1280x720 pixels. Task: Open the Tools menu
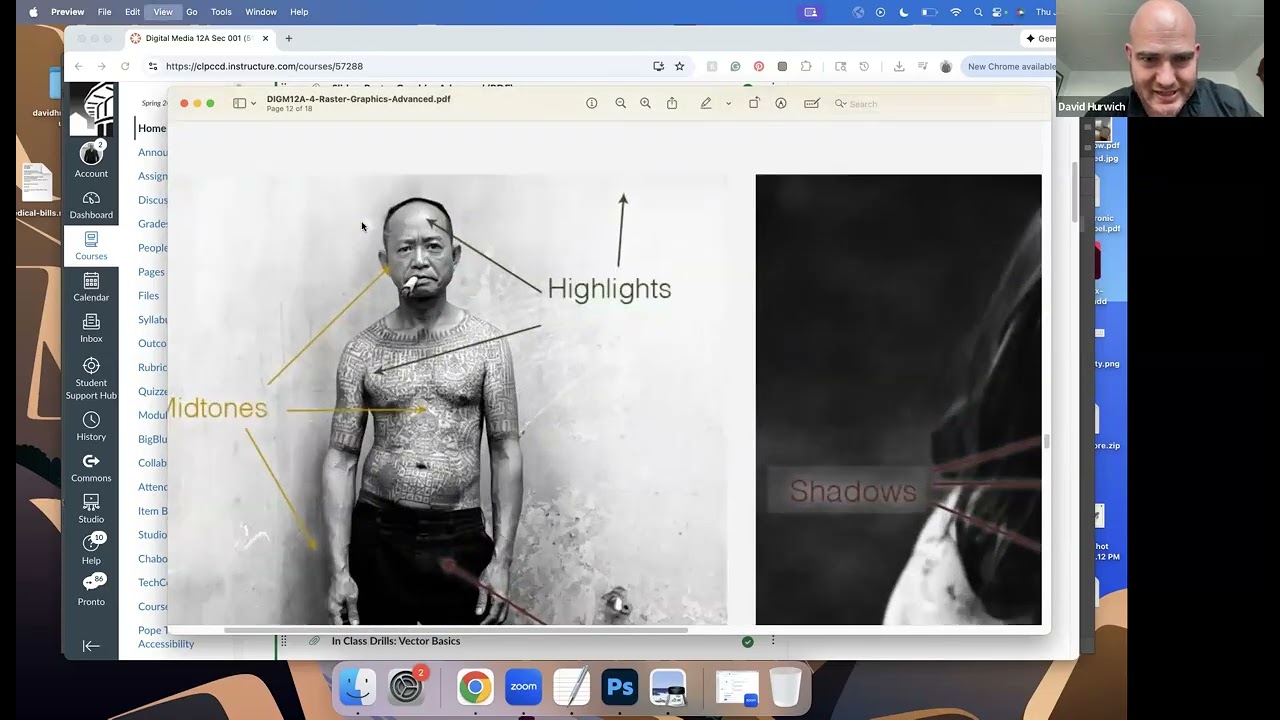221,12
